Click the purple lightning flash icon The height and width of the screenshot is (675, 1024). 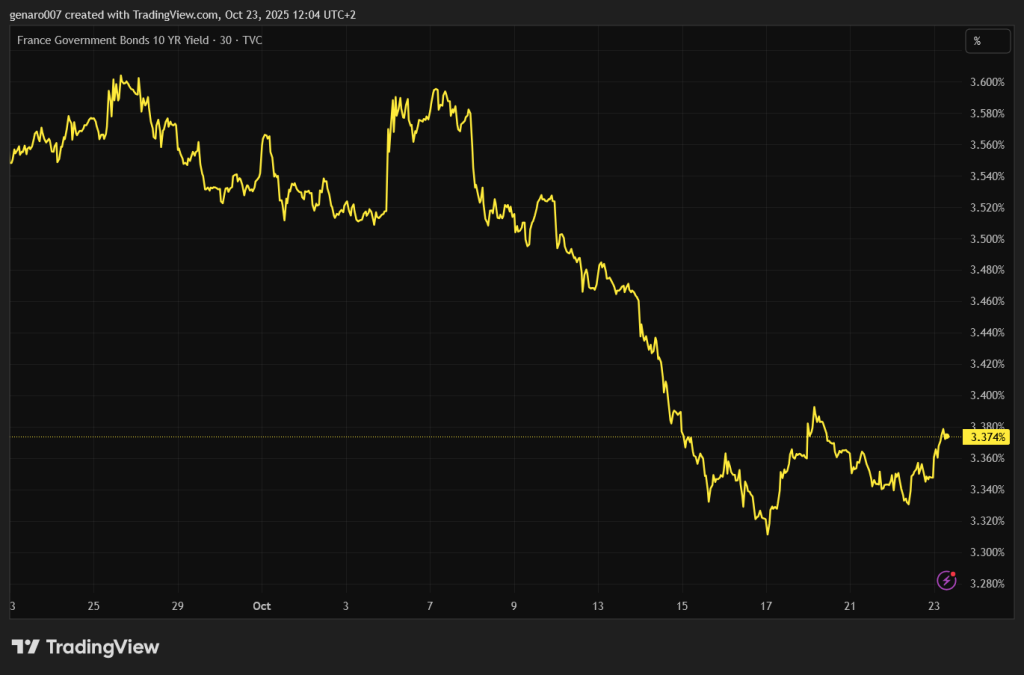tap(946, 580)
